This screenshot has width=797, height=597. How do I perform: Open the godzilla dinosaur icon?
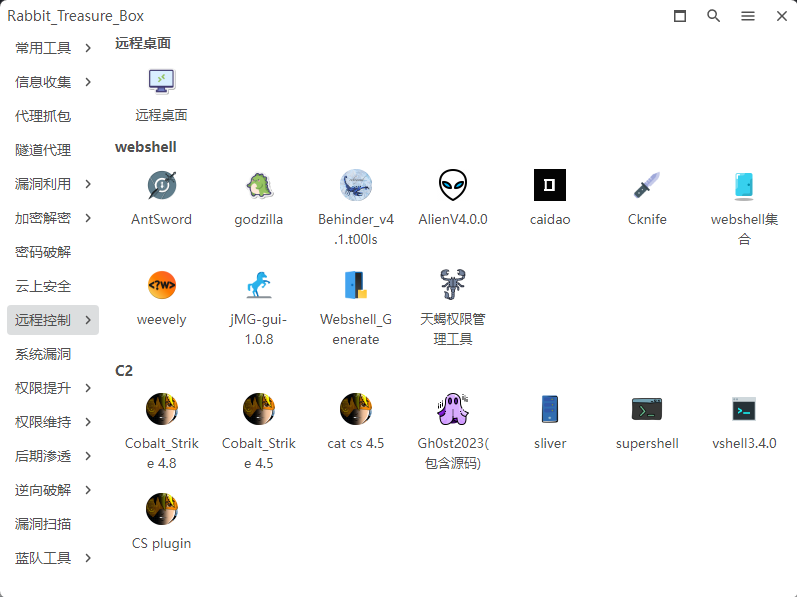259,185
